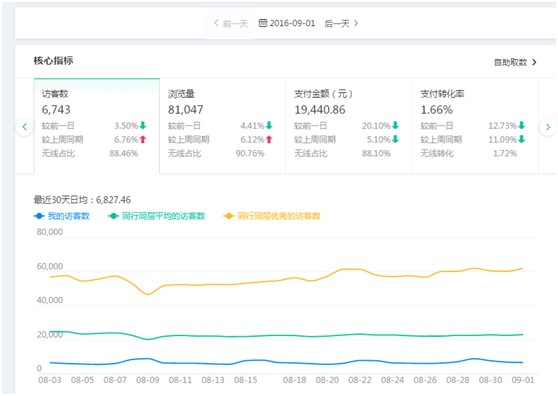The width and height of the screenshot is (558, 396).
Task: Click pageview value 81,047
Action: (x=186, y=110)
